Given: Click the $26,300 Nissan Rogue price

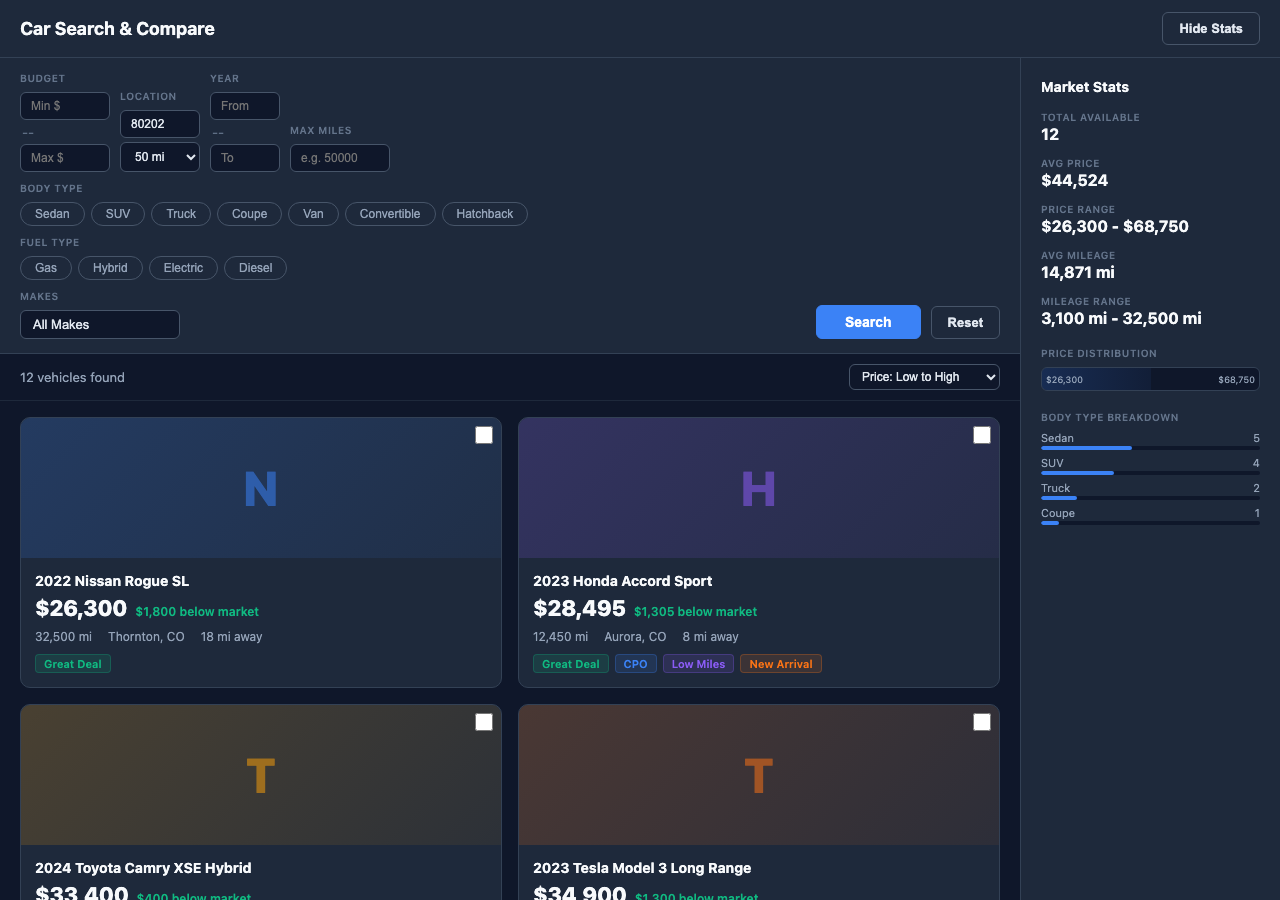Looking at the screenshot, I should click(81, 608).
